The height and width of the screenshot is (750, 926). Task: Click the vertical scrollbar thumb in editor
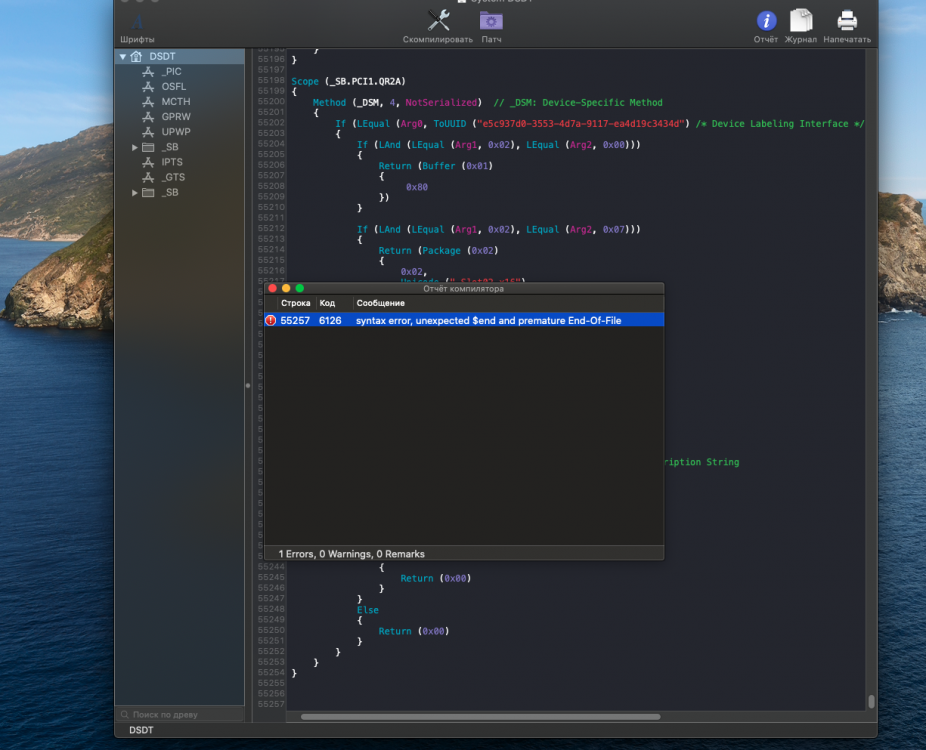coord(871,702)
